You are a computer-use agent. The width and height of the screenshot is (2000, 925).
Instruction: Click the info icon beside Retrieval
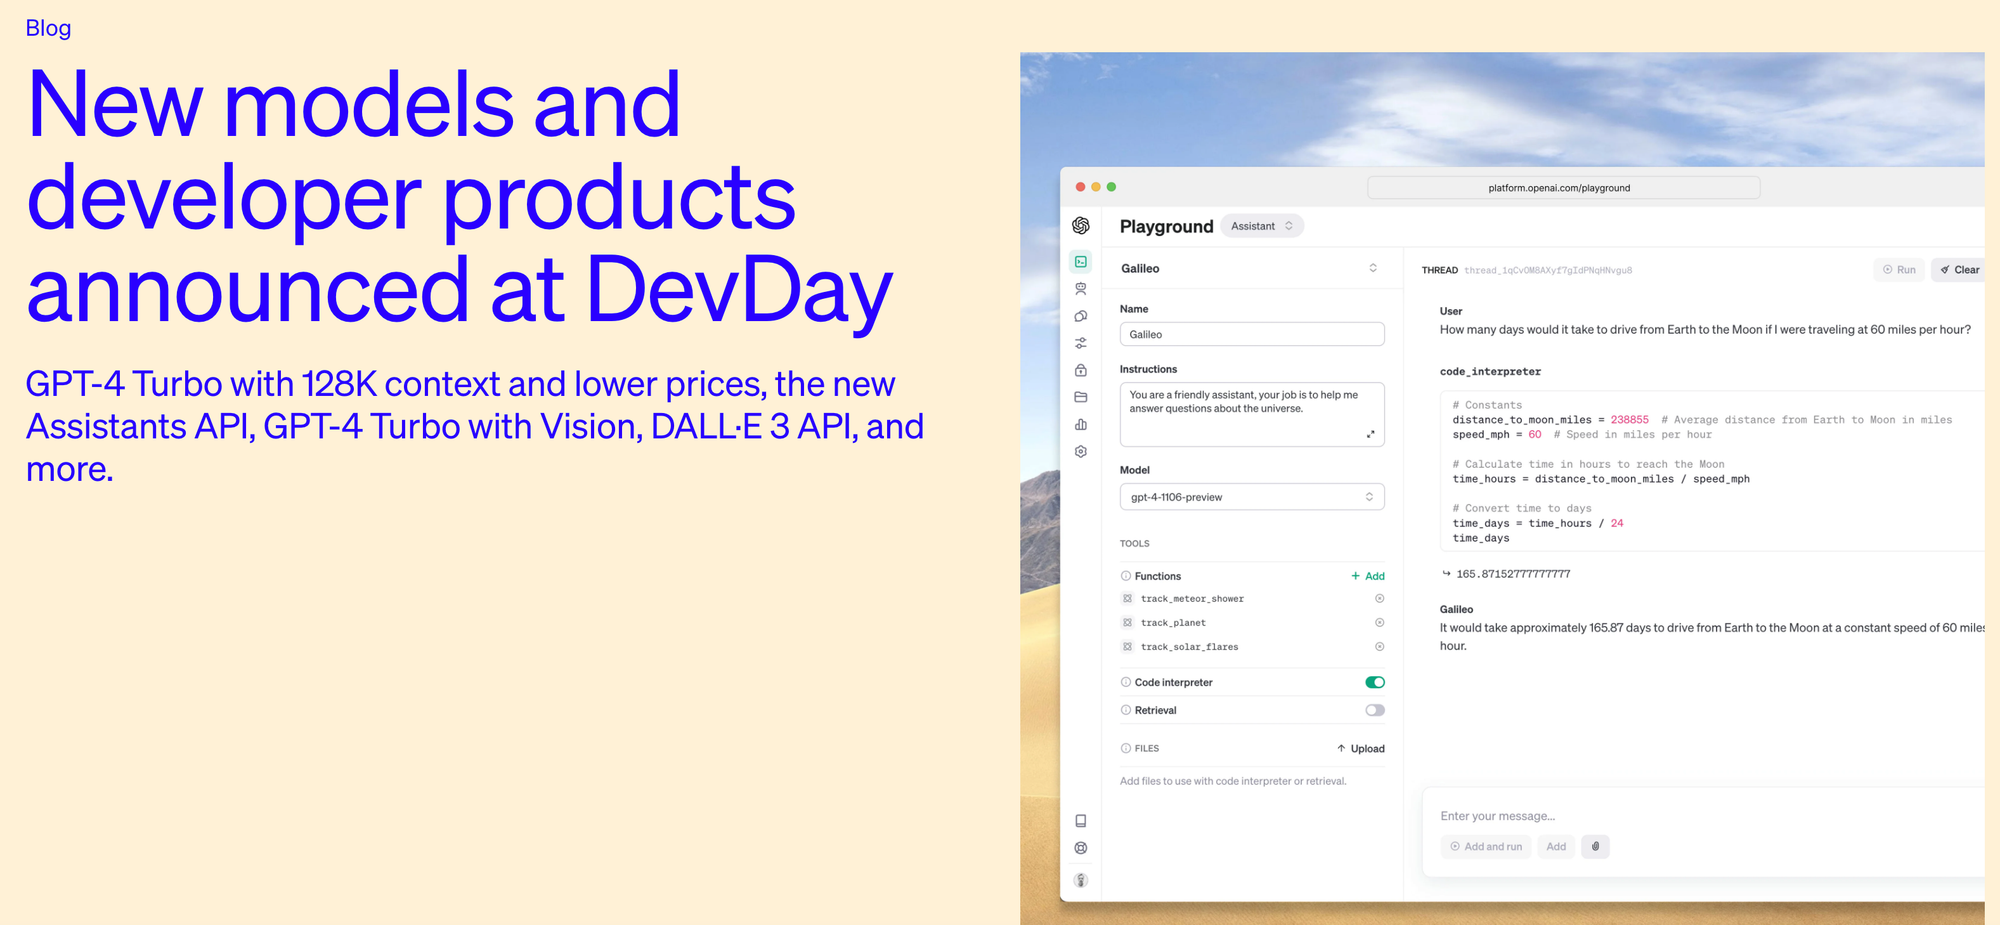click(1126, 710)
